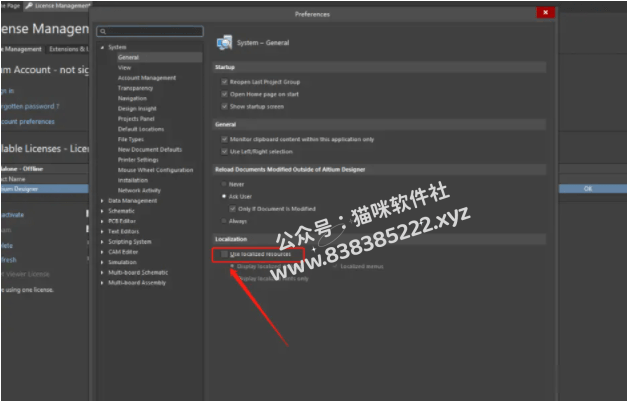Expand the Multi-board Schematic node
This screenshot has width=627, height=401.
pyautogui.click(x=102, y=273)
